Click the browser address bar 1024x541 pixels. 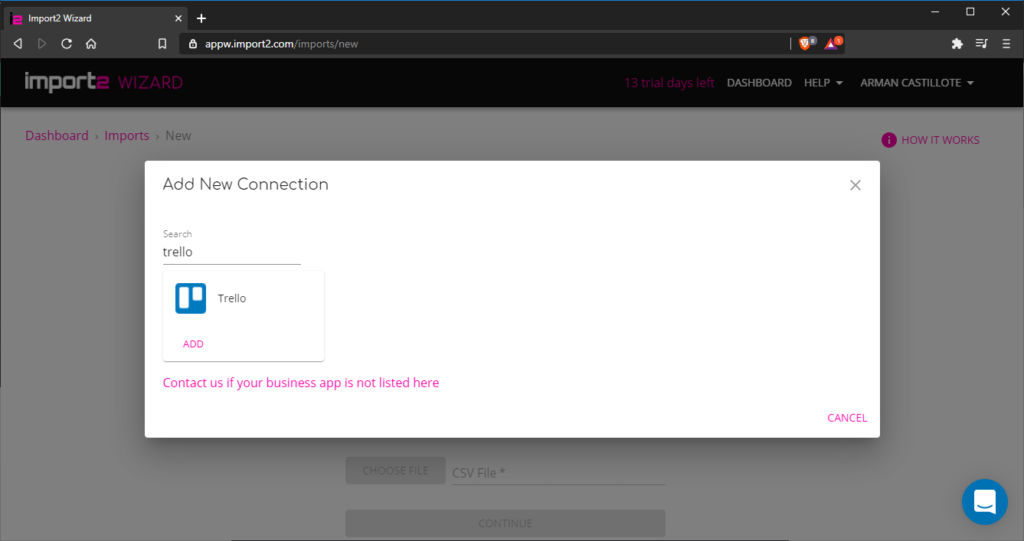click(480, 44)
